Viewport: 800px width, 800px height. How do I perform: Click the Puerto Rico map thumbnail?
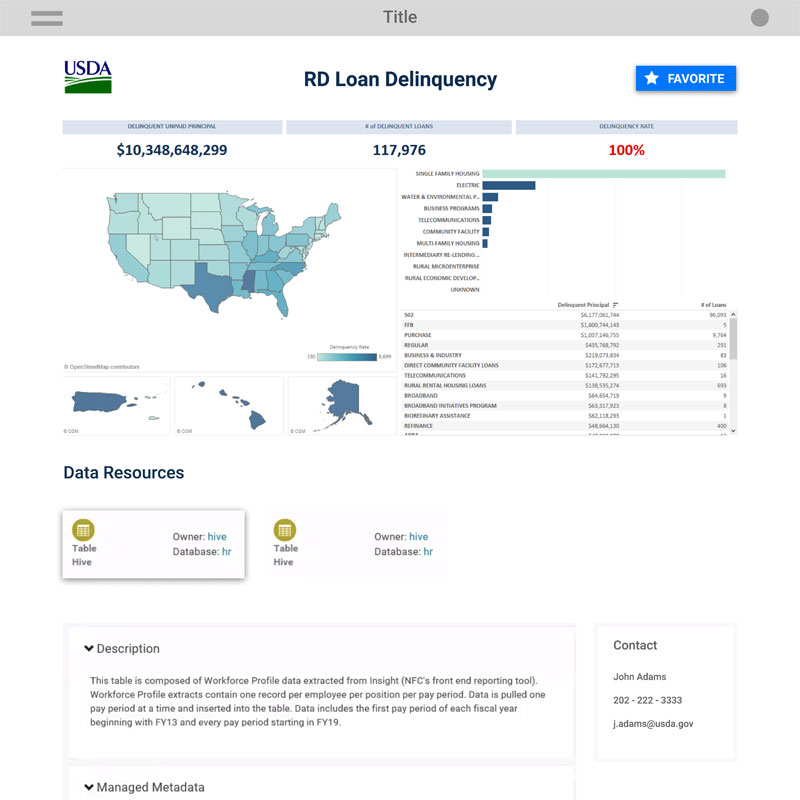115,405
